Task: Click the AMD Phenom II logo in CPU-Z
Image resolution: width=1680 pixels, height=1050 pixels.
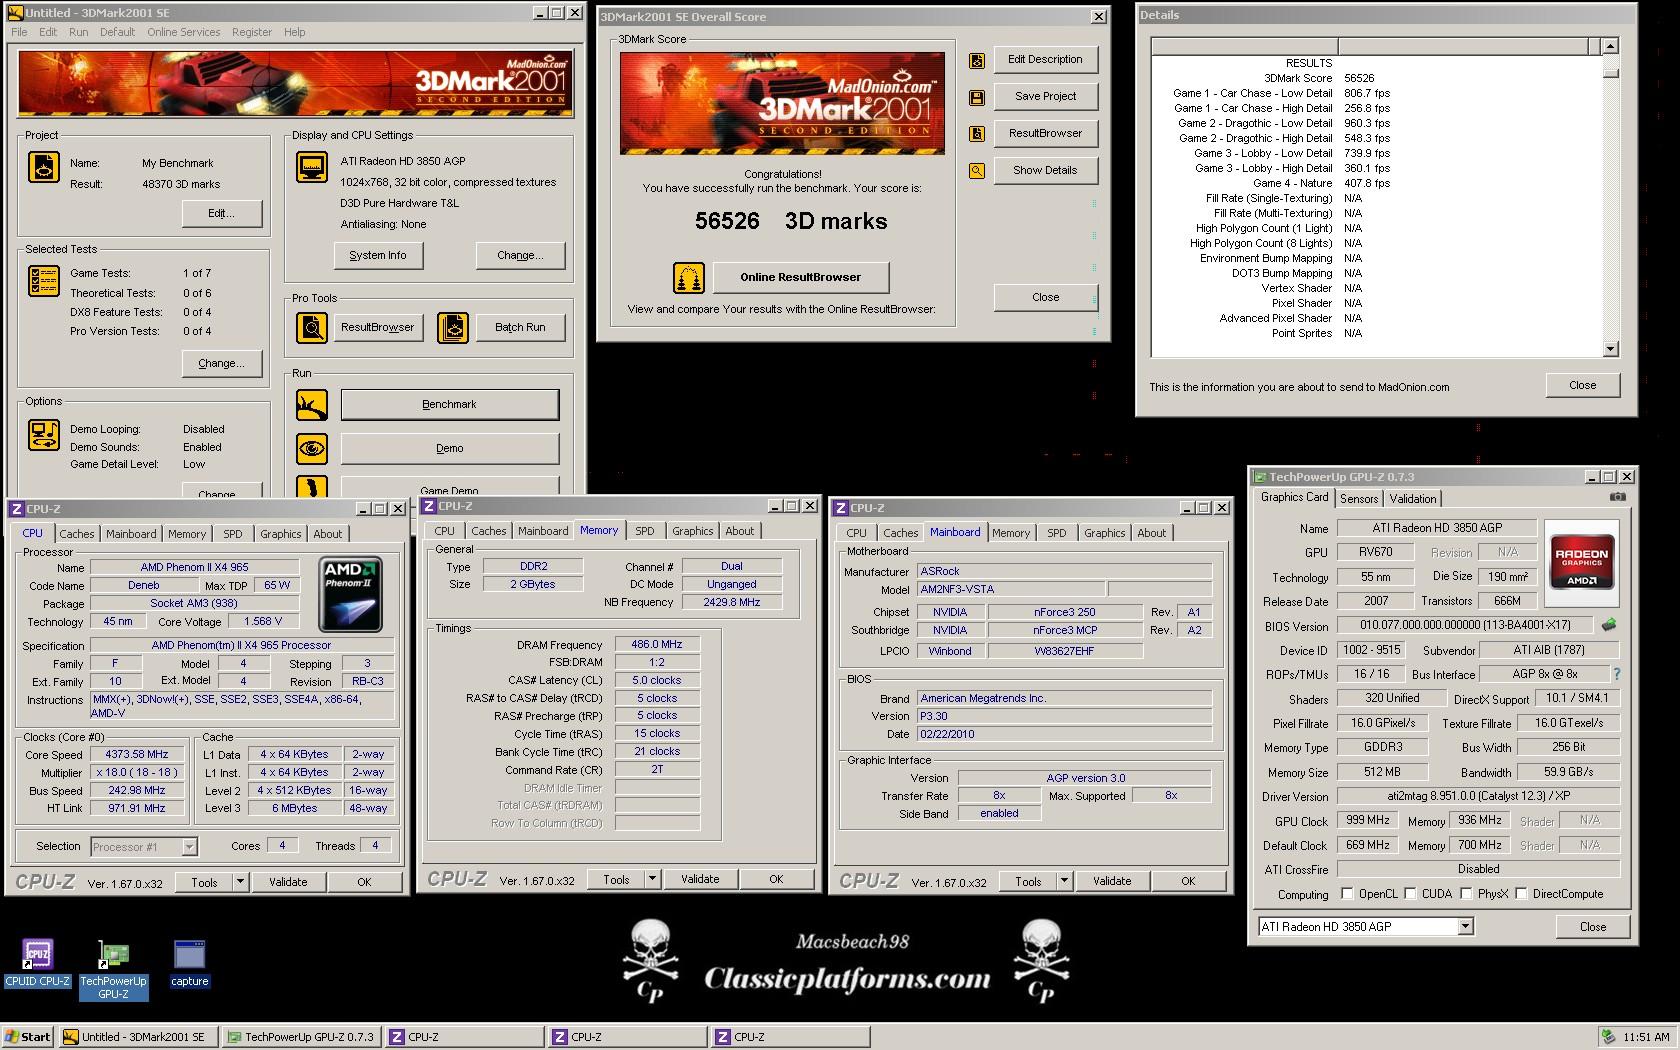Action: coord(351,595)
